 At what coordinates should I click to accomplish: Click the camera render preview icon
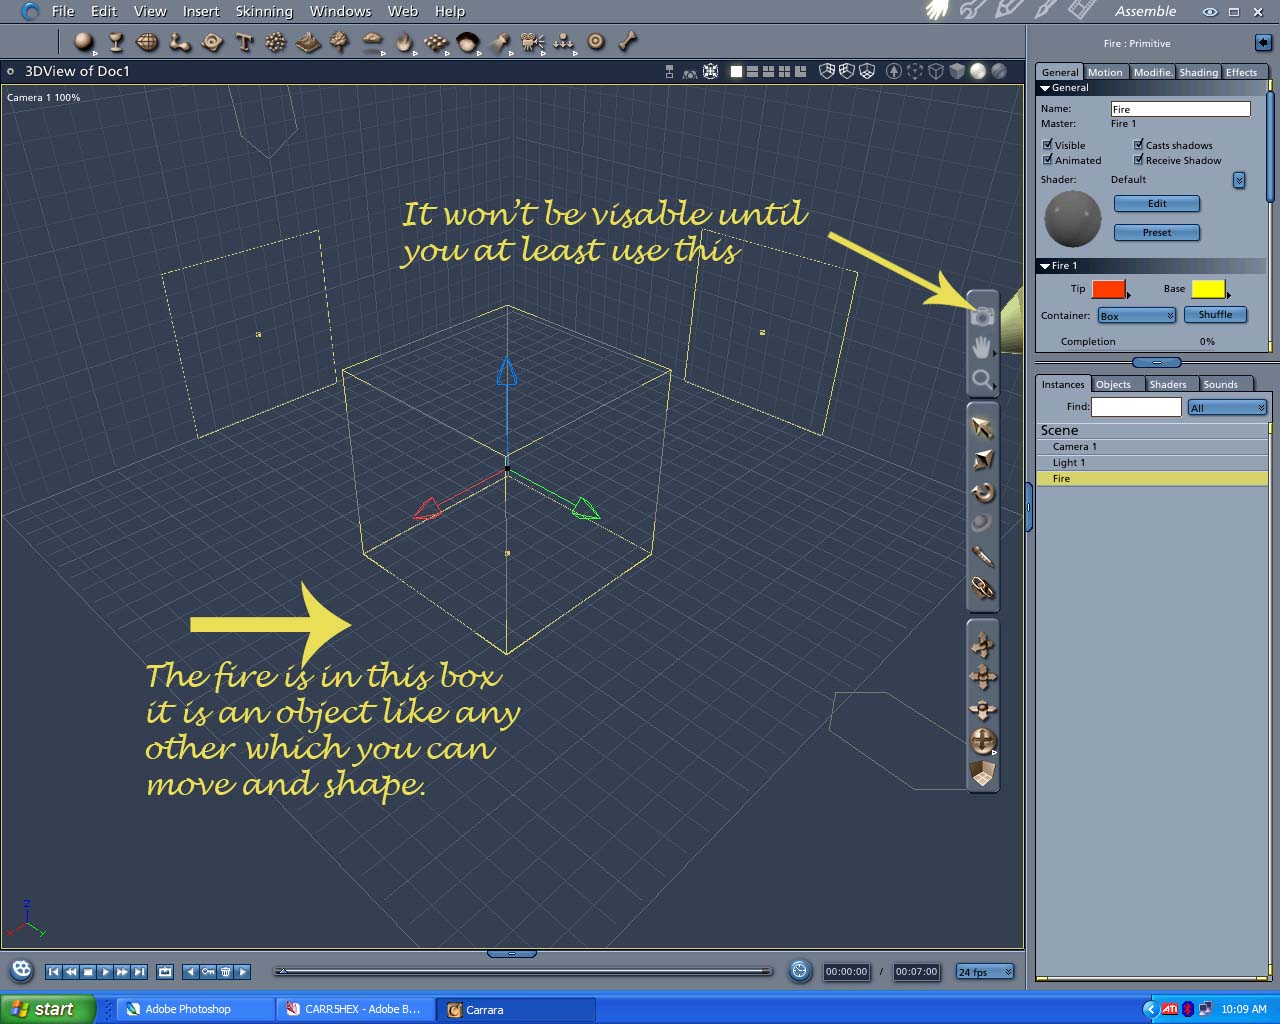pyautogui.click(x=982, y=316)
